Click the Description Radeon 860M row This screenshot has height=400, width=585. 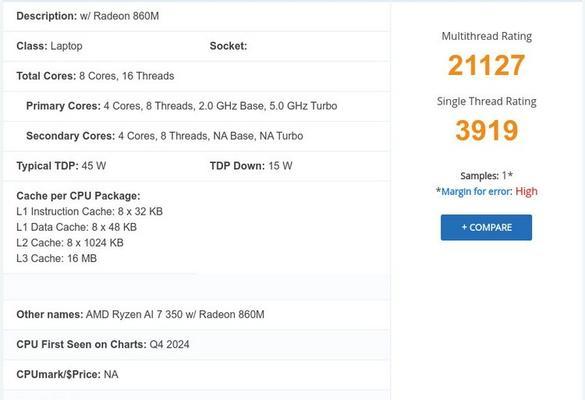pos(197,16)
